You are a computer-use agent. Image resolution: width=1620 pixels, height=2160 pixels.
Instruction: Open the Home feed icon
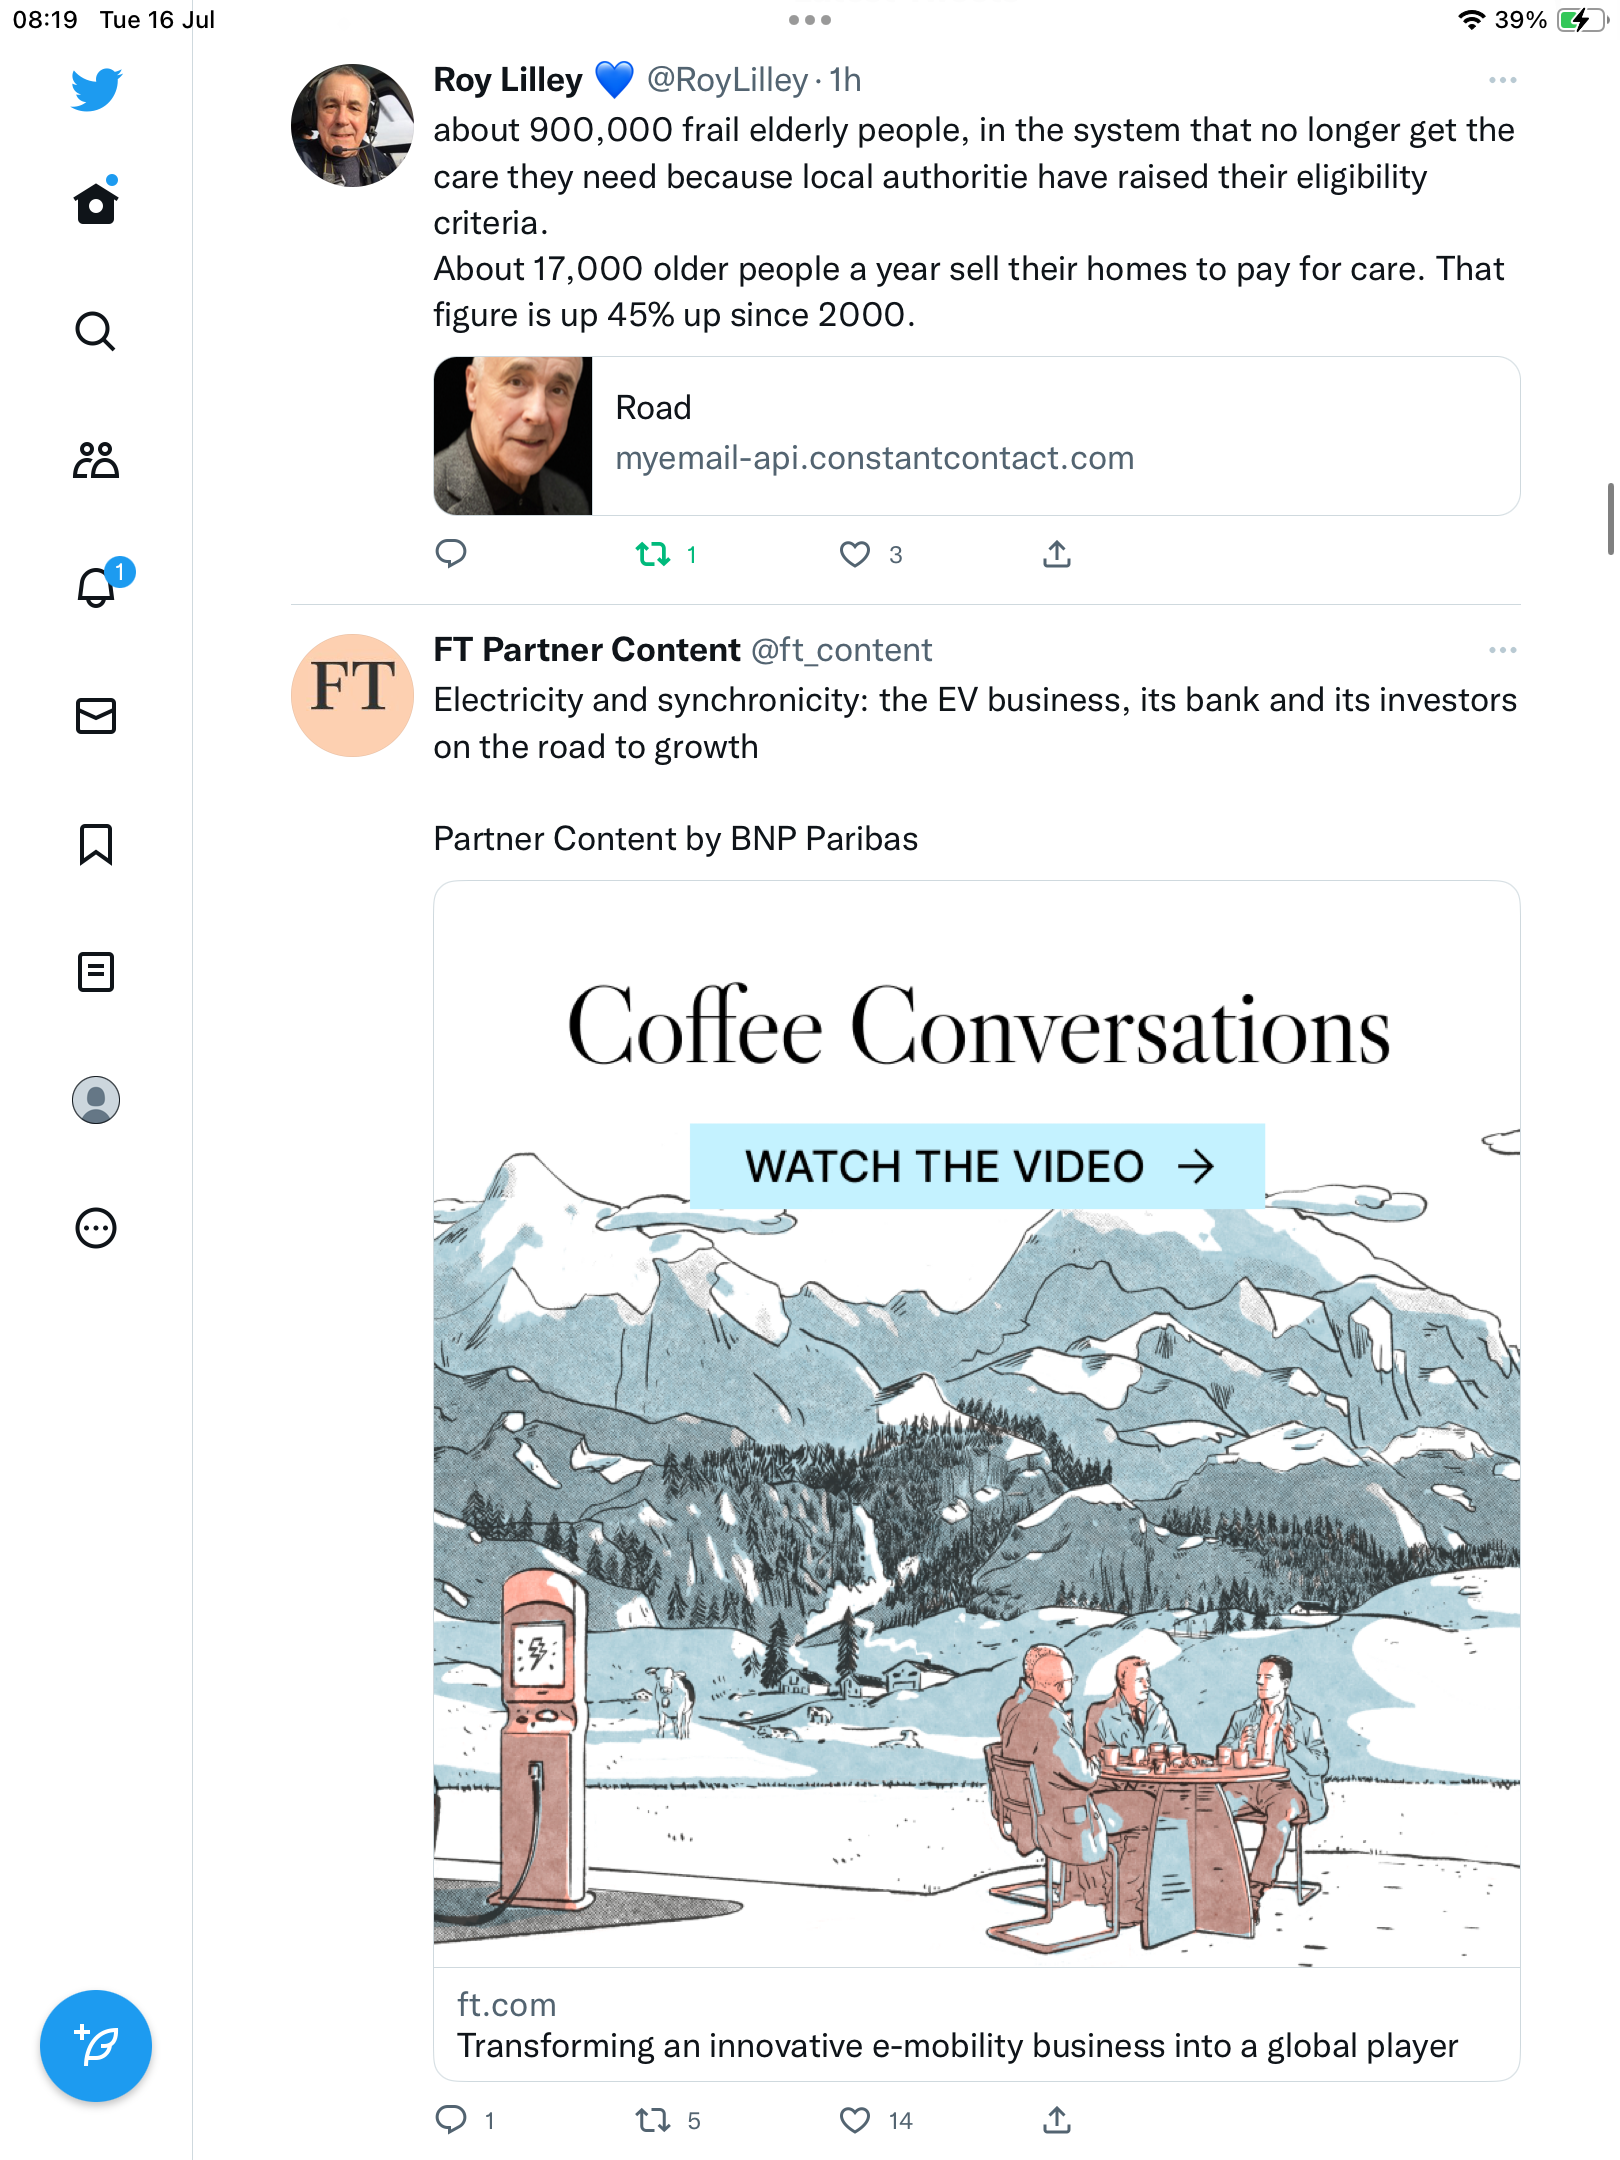coord(96,203)
